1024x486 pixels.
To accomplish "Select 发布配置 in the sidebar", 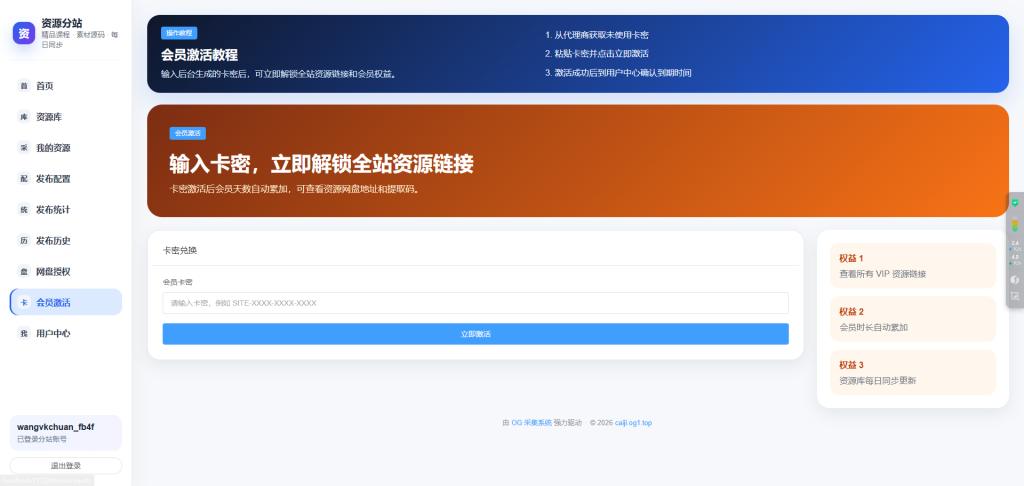I will click(x=66, y=178).
